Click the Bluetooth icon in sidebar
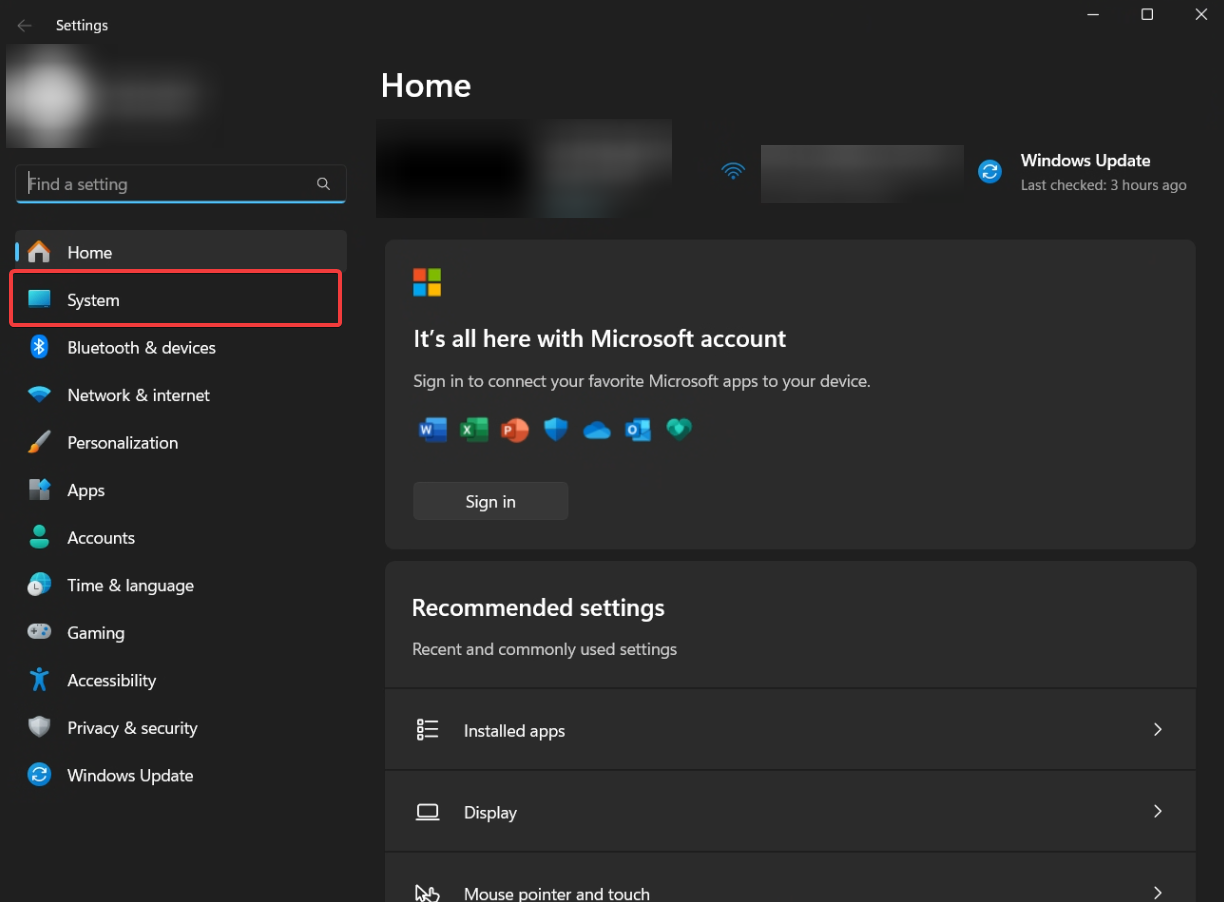 click(x=39, y=347)
